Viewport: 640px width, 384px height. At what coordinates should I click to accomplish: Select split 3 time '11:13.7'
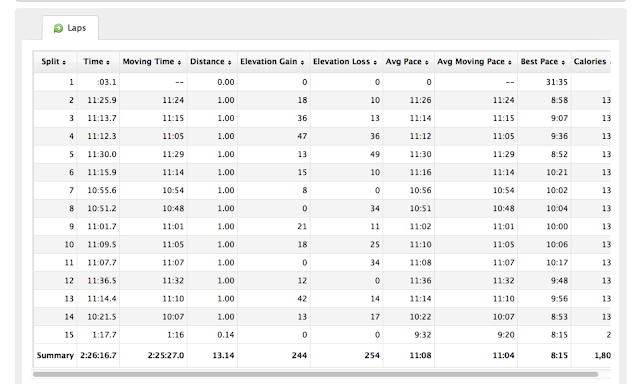(x=102, y=118)
